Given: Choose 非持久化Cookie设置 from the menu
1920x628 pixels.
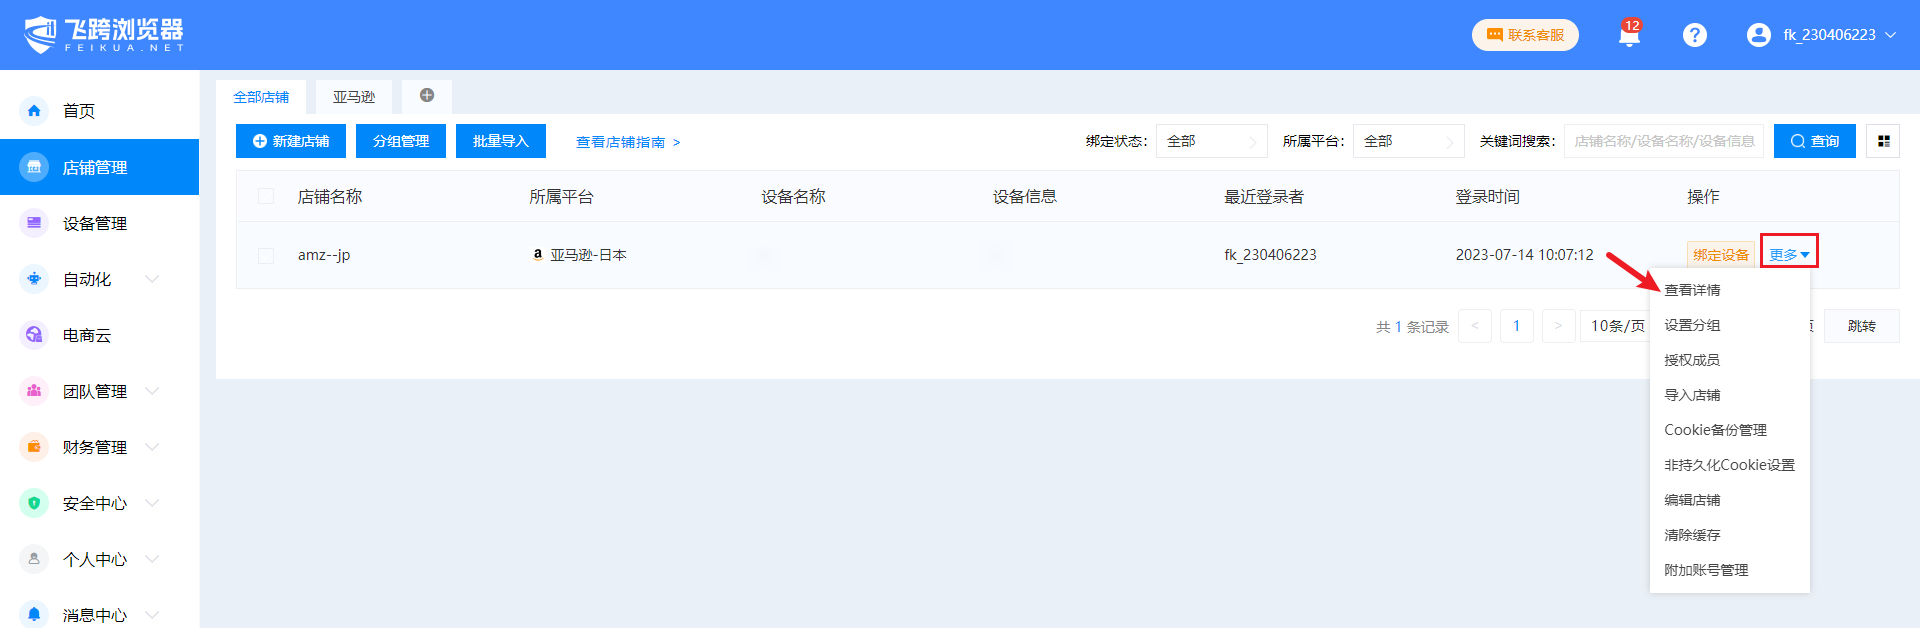Looking at the screenshot, I should click(x=1729, y=465).
